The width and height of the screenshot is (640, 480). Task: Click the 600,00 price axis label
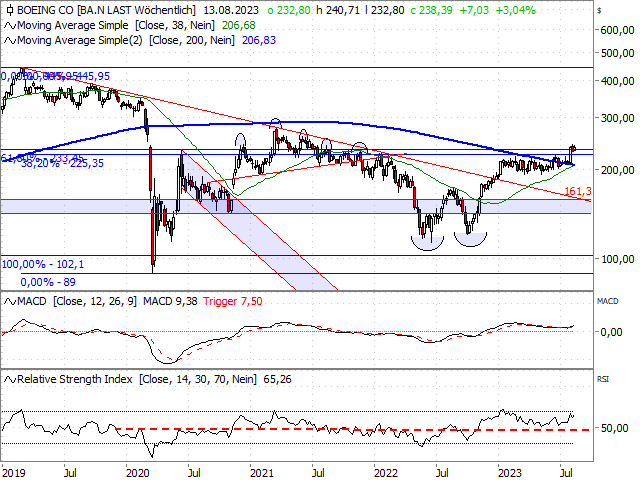[x=618, y=31]
